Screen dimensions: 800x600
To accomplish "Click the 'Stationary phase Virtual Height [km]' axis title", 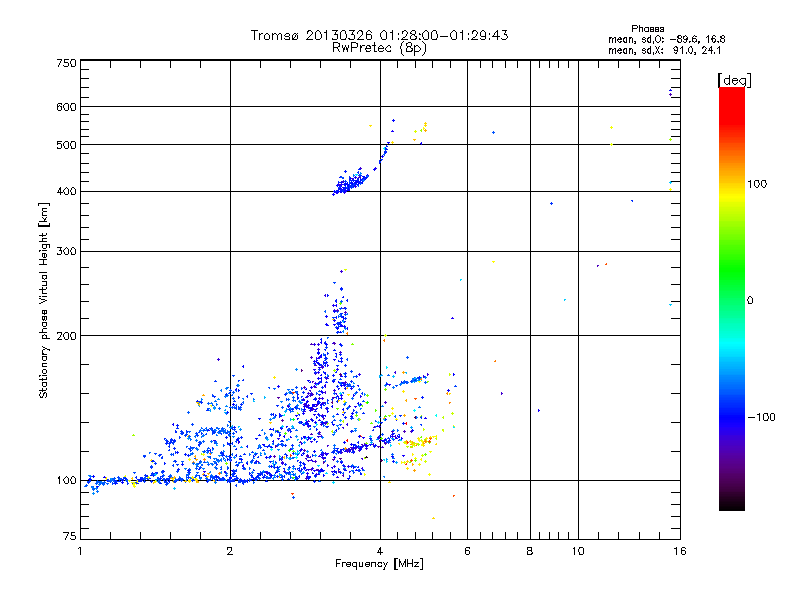I will pos(44,300).
